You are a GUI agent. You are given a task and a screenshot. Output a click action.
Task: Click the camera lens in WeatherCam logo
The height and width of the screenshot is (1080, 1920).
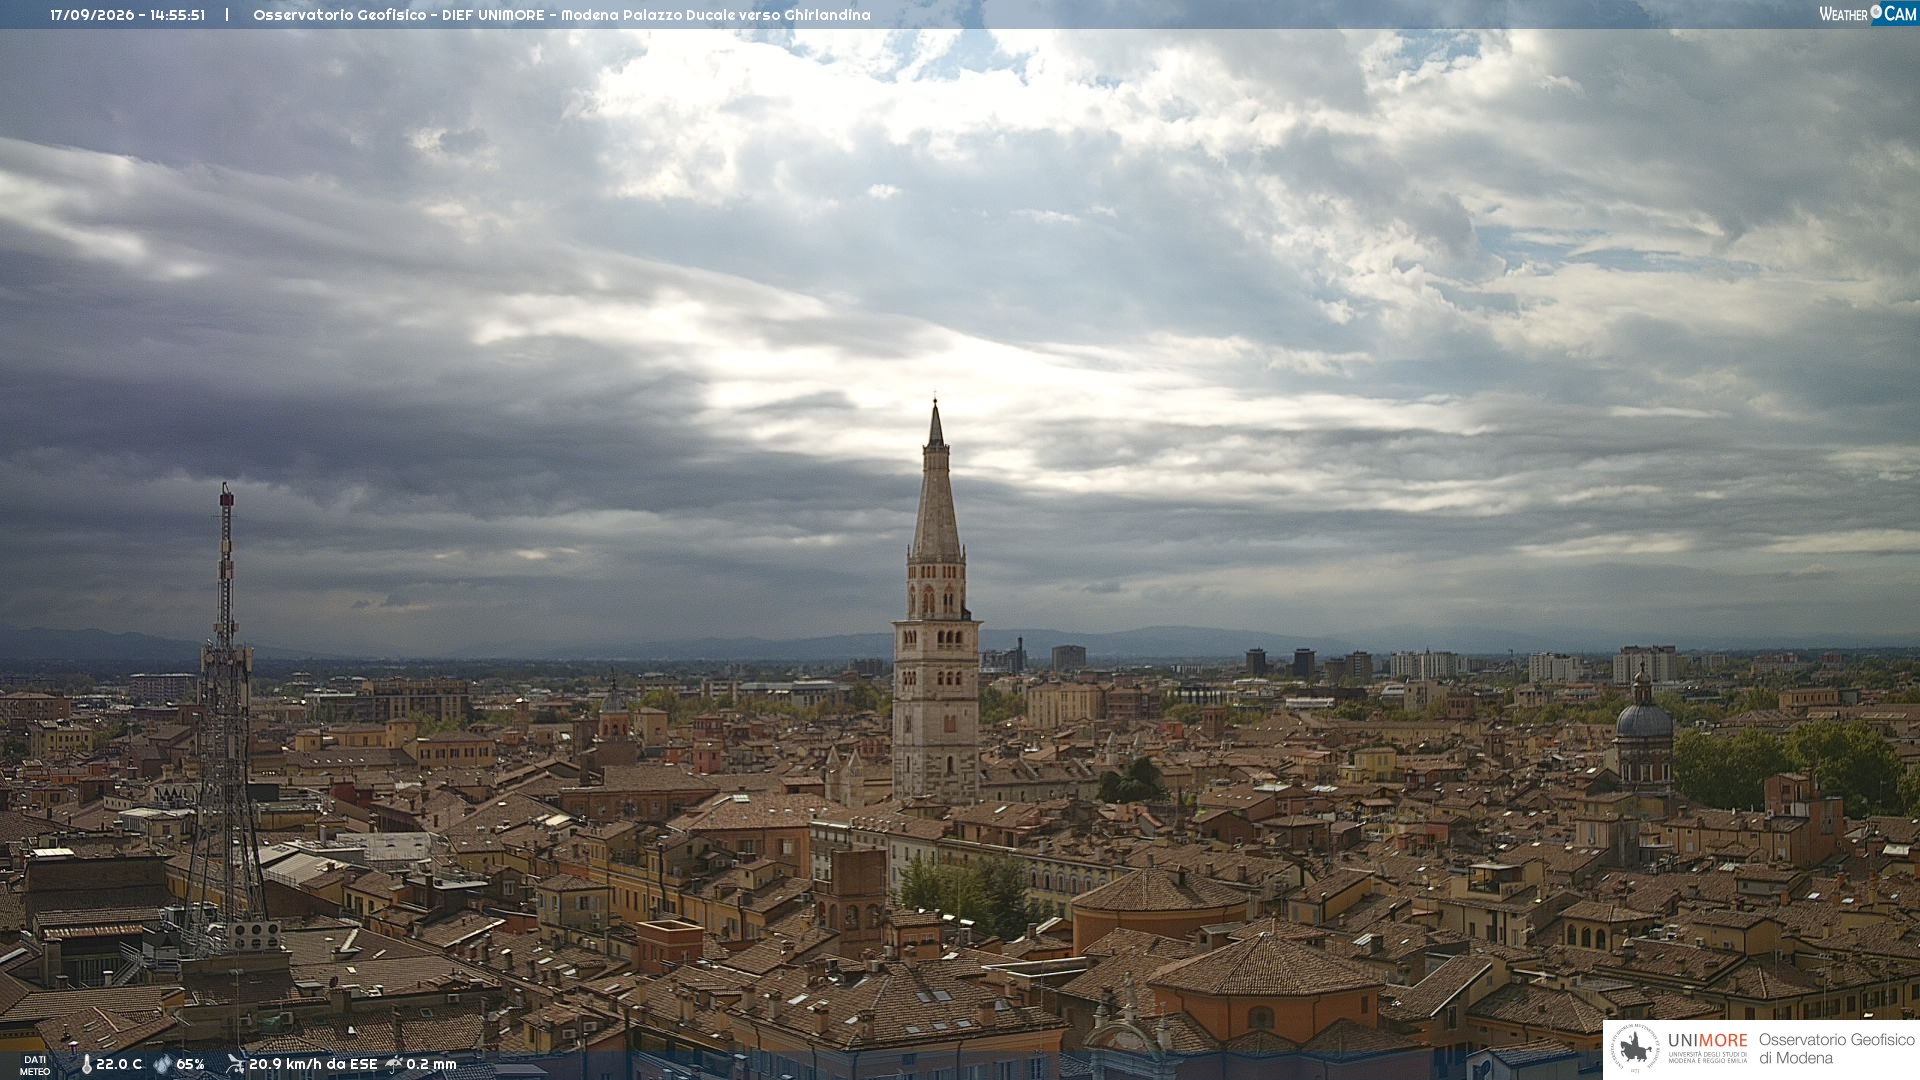[1876, 12]
